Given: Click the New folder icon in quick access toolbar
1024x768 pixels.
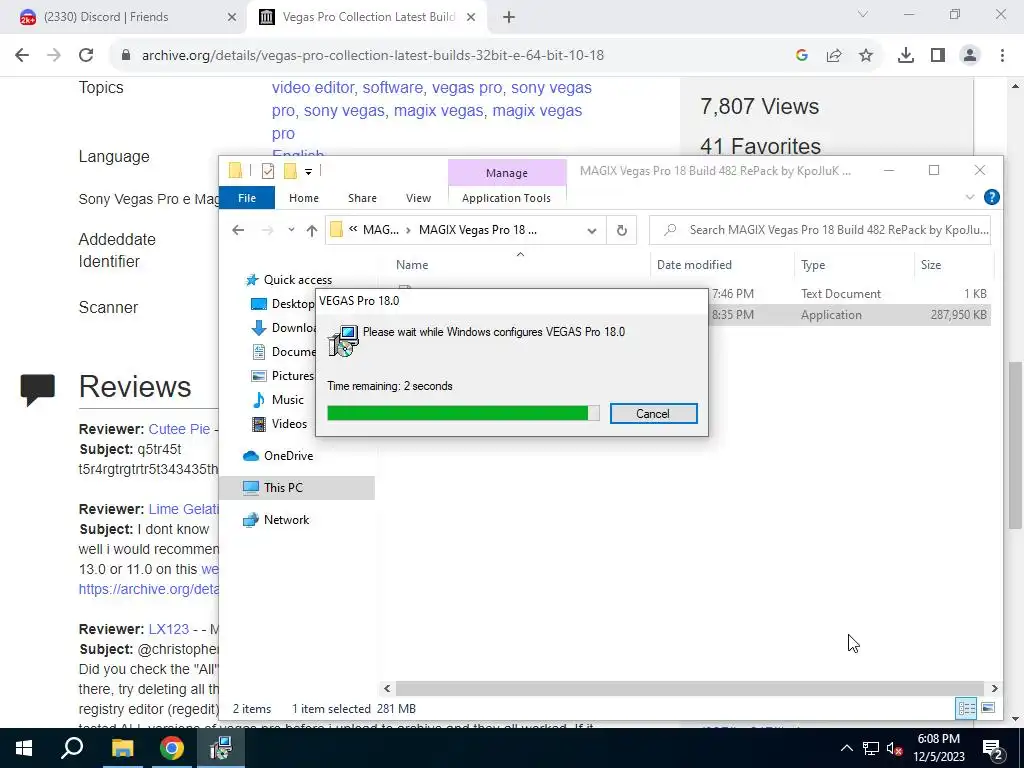Looking at the screenshot, I should [x=290, y=171].
